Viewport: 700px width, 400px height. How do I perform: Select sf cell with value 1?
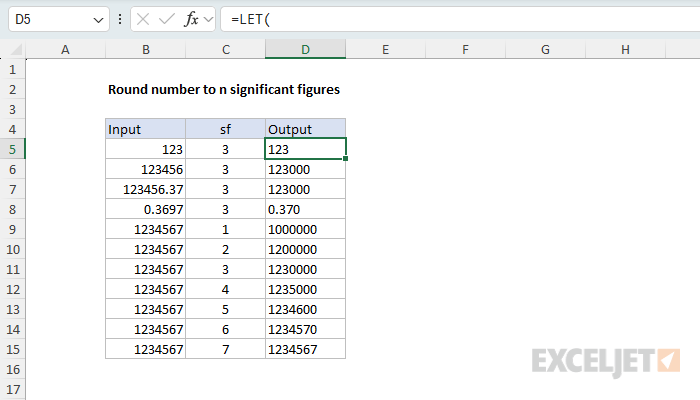click(x=225, y=229)
